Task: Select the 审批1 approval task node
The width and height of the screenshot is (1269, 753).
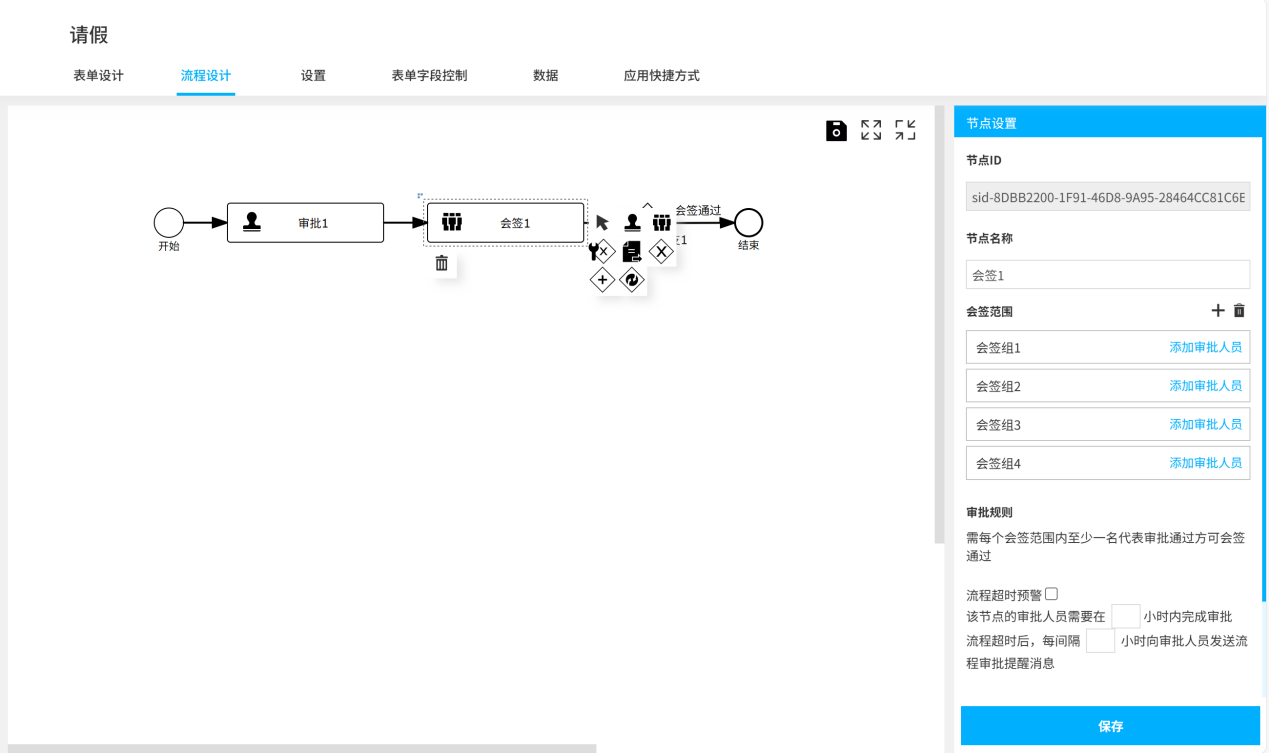Action: point(305,223)
